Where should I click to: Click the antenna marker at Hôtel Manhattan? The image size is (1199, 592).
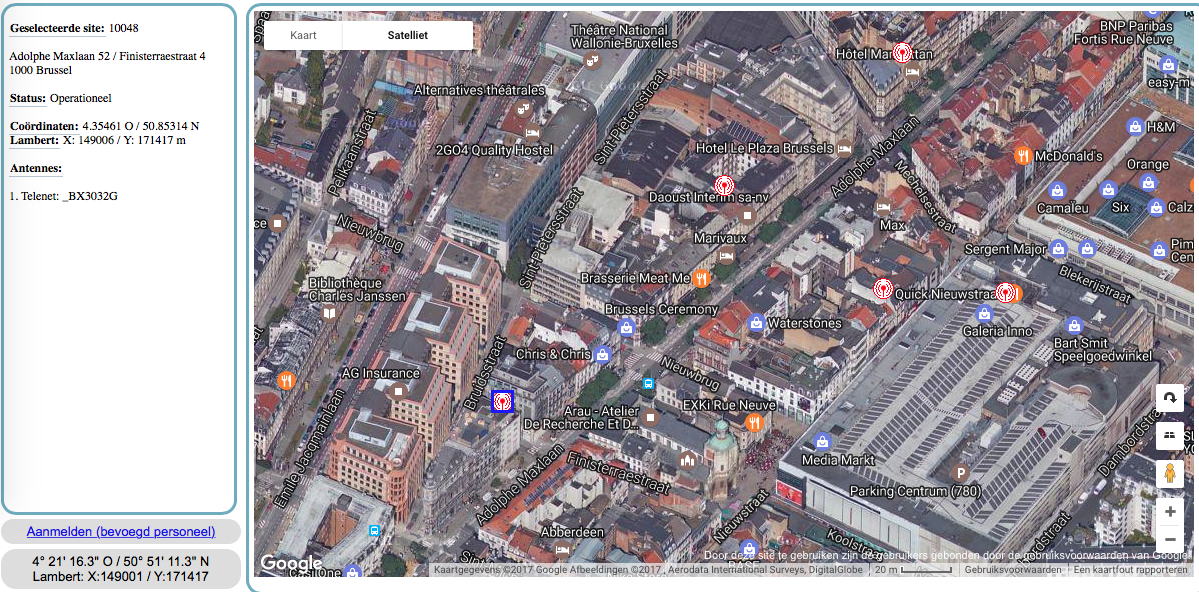903,54
